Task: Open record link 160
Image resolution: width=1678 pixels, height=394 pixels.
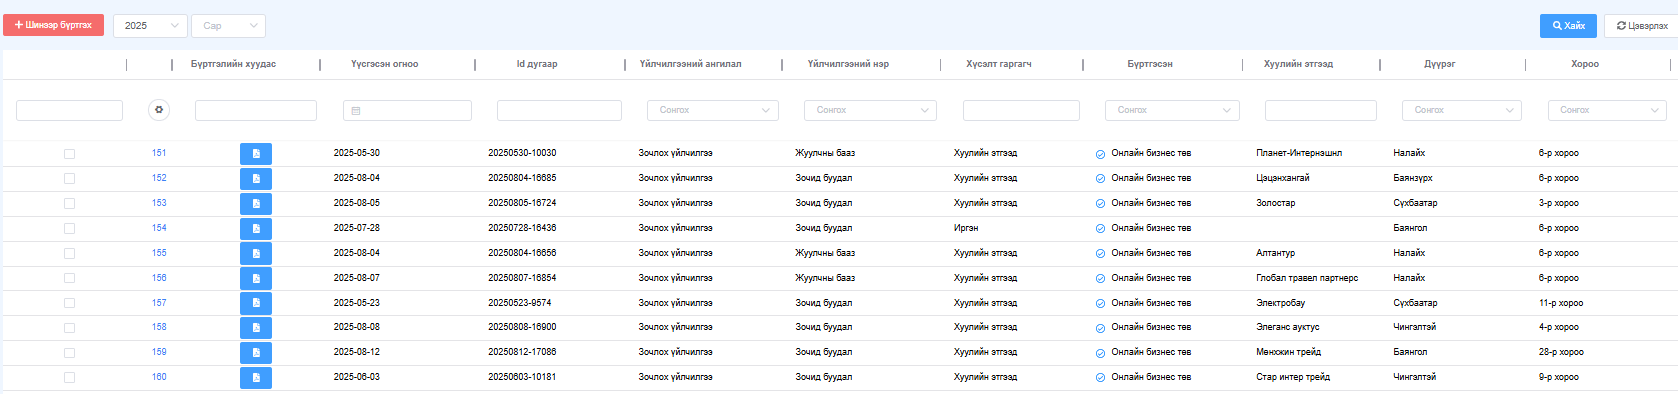Action: click(159, 377)
